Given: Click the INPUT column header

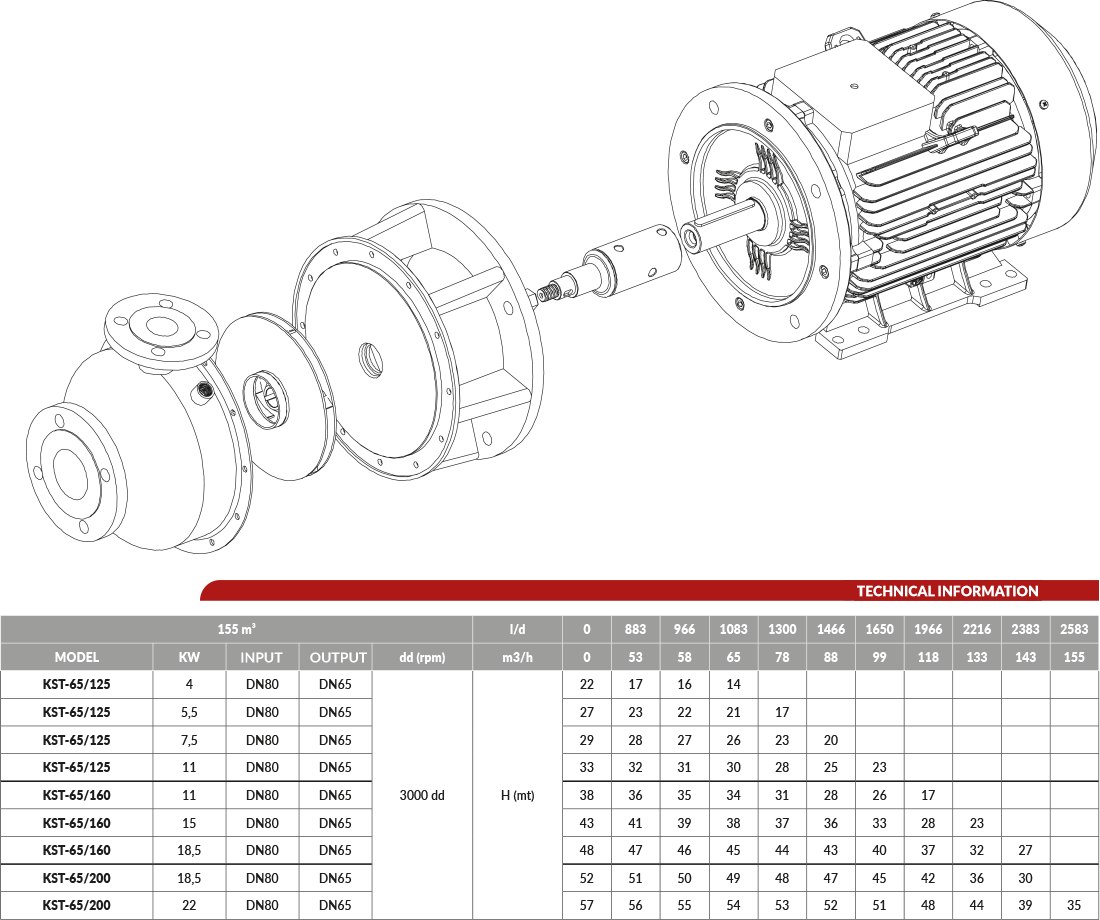Looking at the screenshot, I should point(262,658).
